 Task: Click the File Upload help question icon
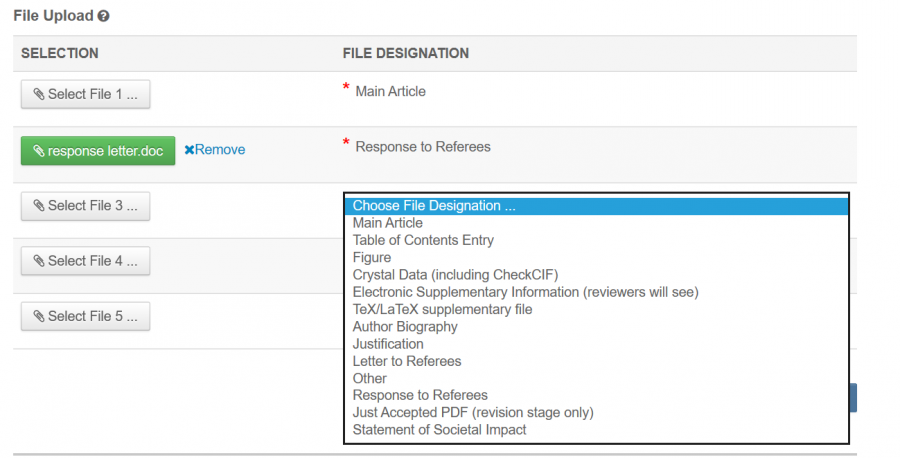coord(104,17)
